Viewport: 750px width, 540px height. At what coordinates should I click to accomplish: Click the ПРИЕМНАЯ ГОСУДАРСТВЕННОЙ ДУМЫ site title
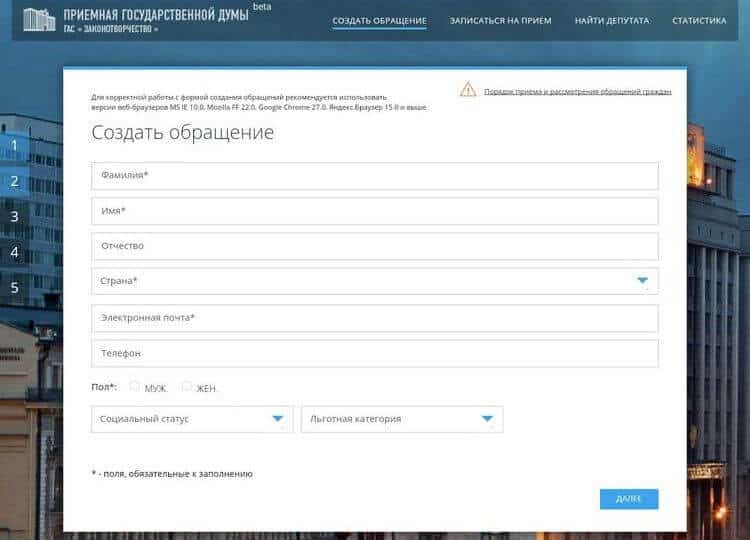156,15
